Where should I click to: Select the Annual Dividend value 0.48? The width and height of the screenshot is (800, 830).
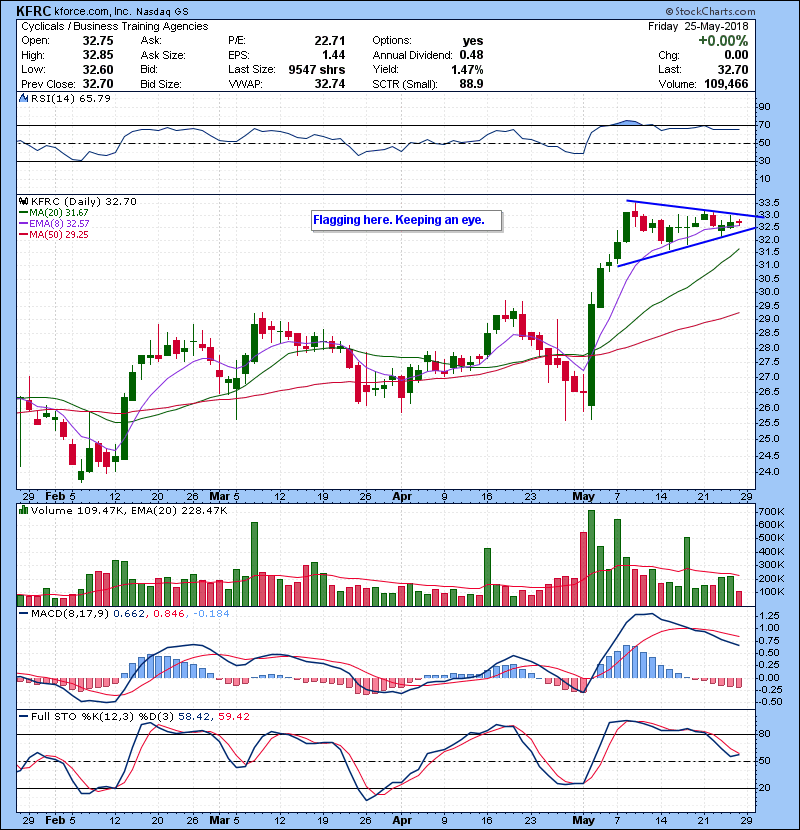(x=471, y=55)
